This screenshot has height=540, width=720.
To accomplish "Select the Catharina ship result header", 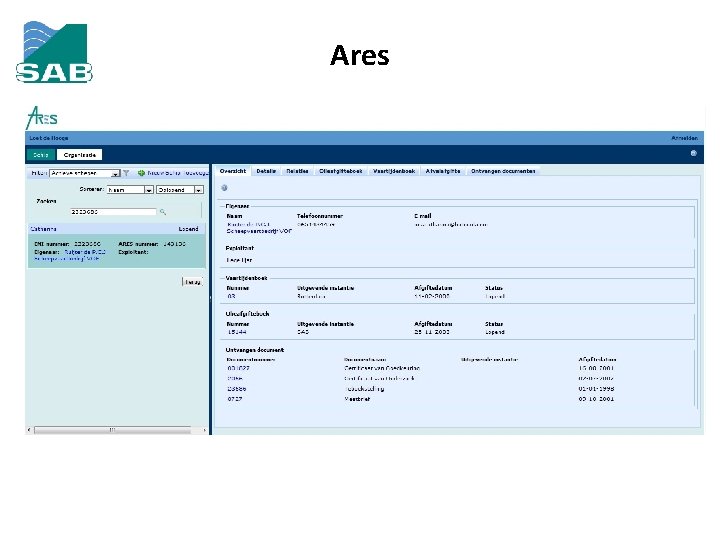I will [x=117, y=229].
